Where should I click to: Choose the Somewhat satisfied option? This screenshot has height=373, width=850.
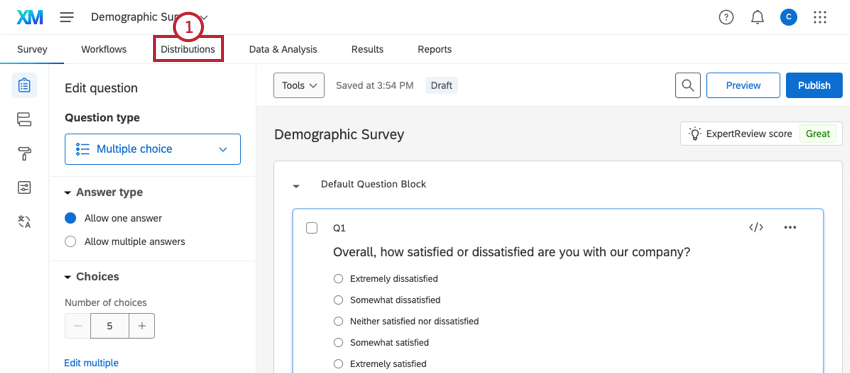click(339, 343)
